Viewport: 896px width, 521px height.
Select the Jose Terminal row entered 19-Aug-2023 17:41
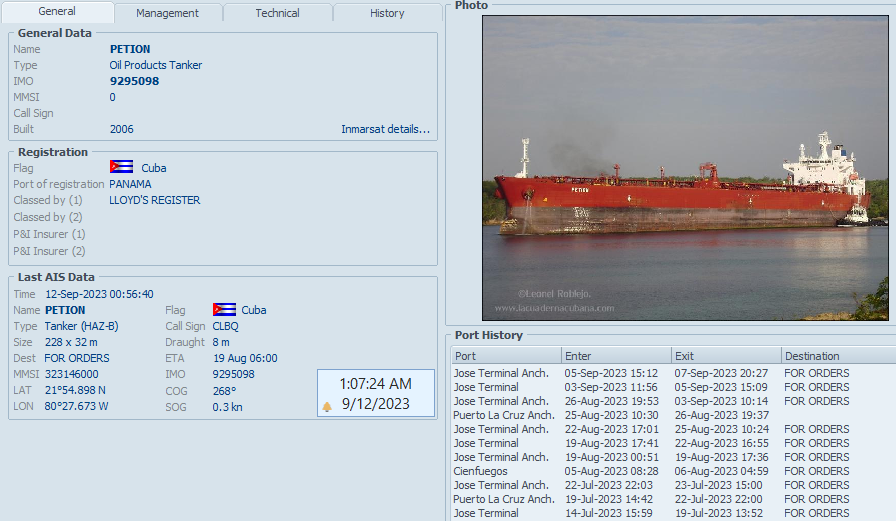pos(673,443)
